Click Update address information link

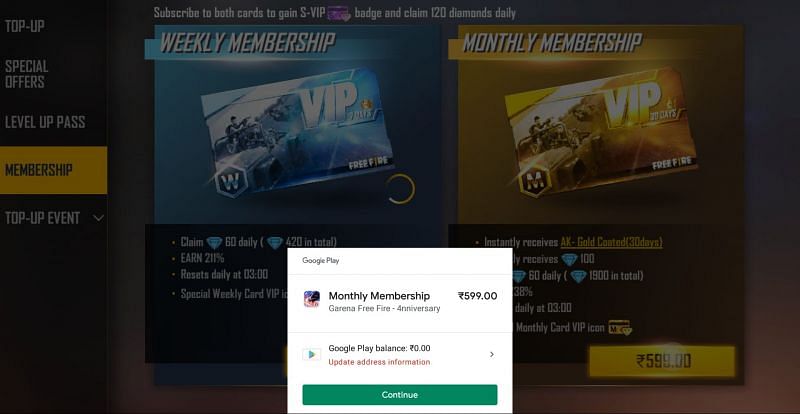[x=379, y=362]
